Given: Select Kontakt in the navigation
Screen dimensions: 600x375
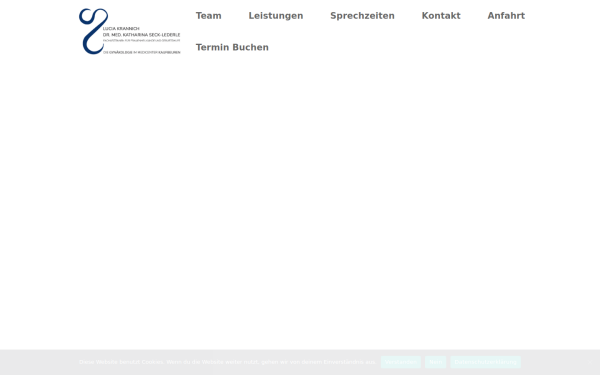Looking at the screenshot, I should [x=441, y=16].
